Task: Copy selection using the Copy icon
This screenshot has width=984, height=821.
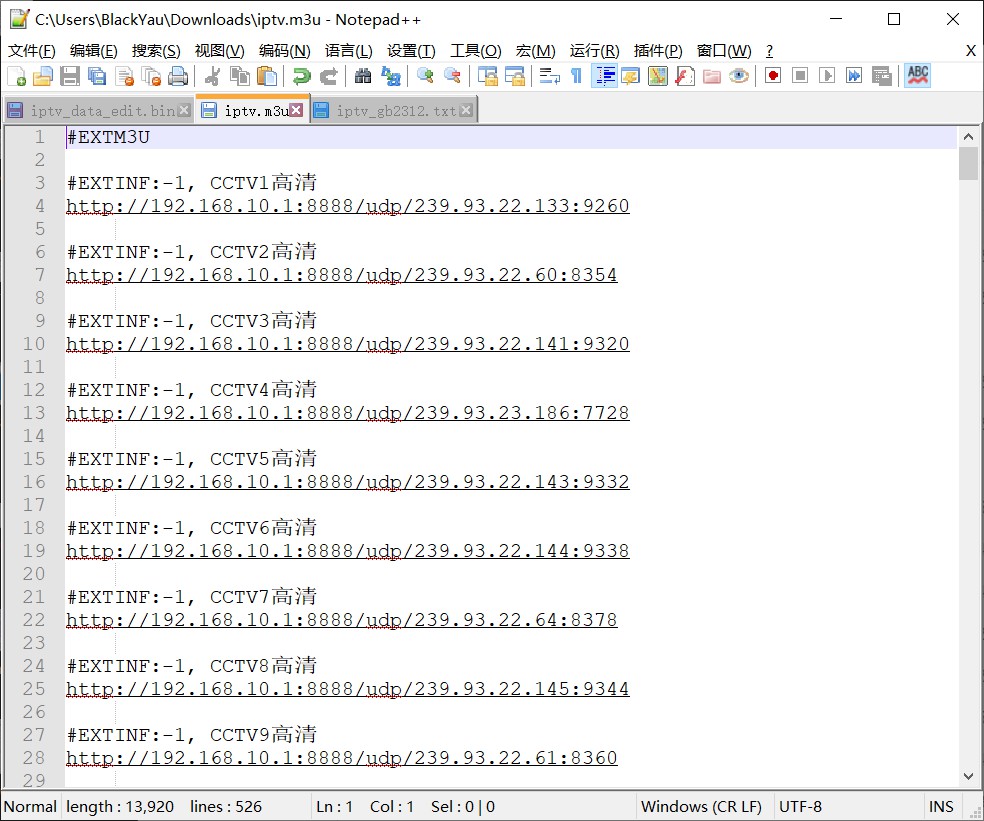Action: tap(240, 76)
